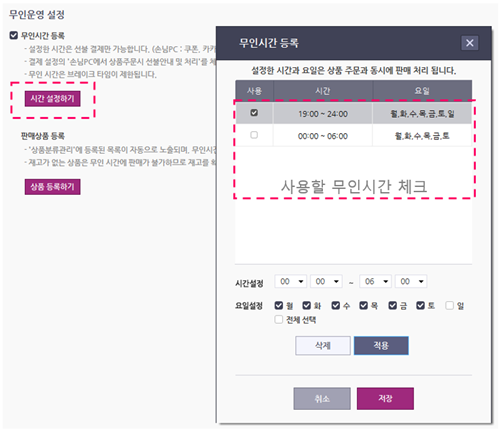Check the 전체 선택 checkbox
500x432 pixels.
pyautogui.click(x=279, y=320)
